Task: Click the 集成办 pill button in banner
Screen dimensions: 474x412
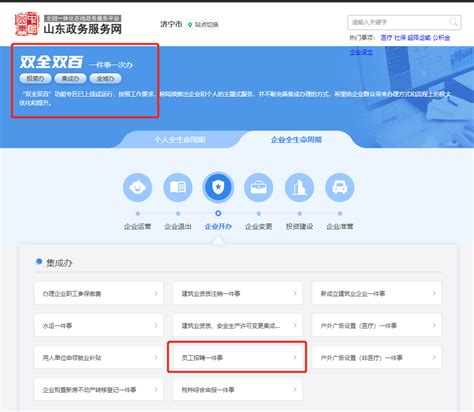Action: click(70, 79)
